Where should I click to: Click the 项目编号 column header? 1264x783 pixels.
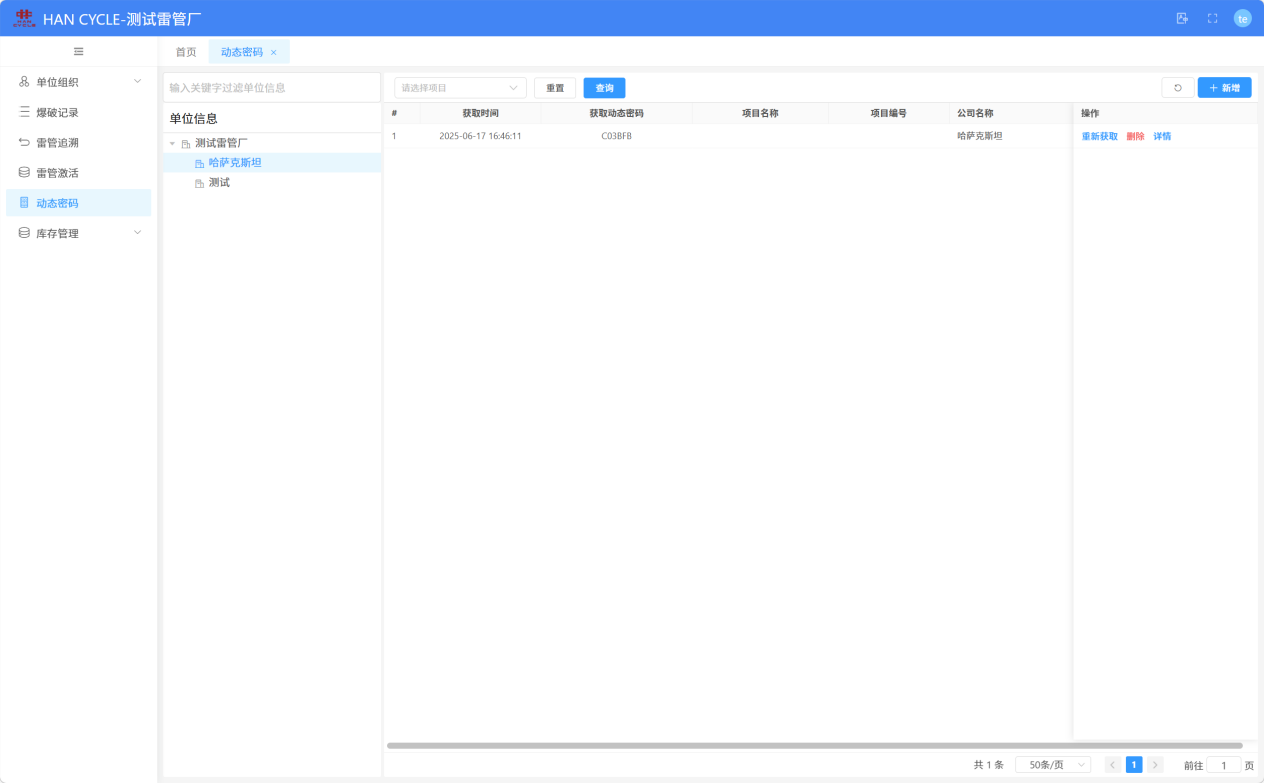pyautogui.click(x=889, y=113)
